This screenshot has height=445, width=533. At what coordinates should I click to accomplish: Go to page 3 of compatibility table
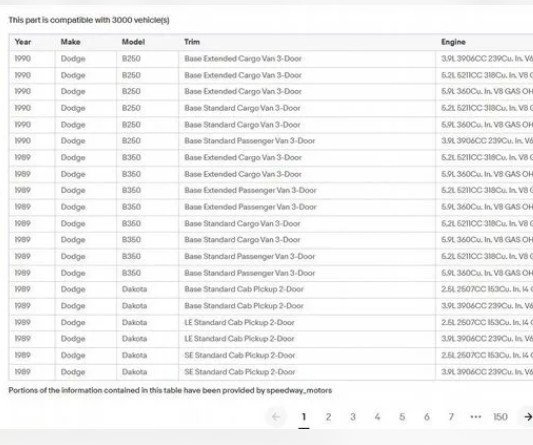tap(353, 417)
